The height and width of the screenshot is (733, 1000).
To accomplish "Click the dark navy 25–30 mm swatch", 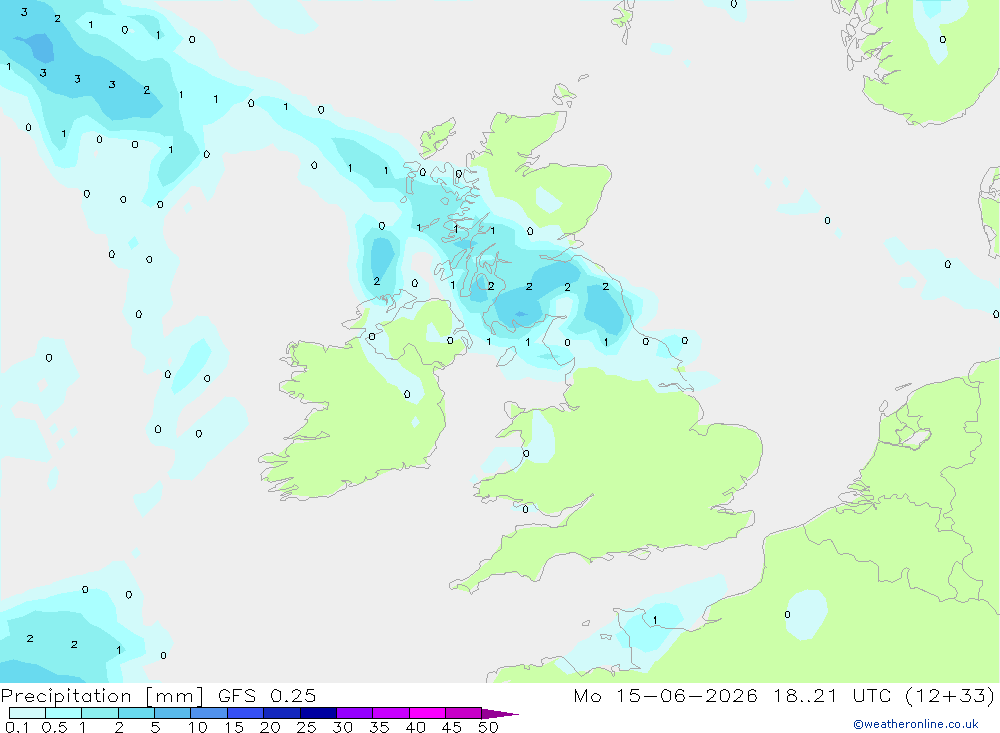I will [318, 713].
